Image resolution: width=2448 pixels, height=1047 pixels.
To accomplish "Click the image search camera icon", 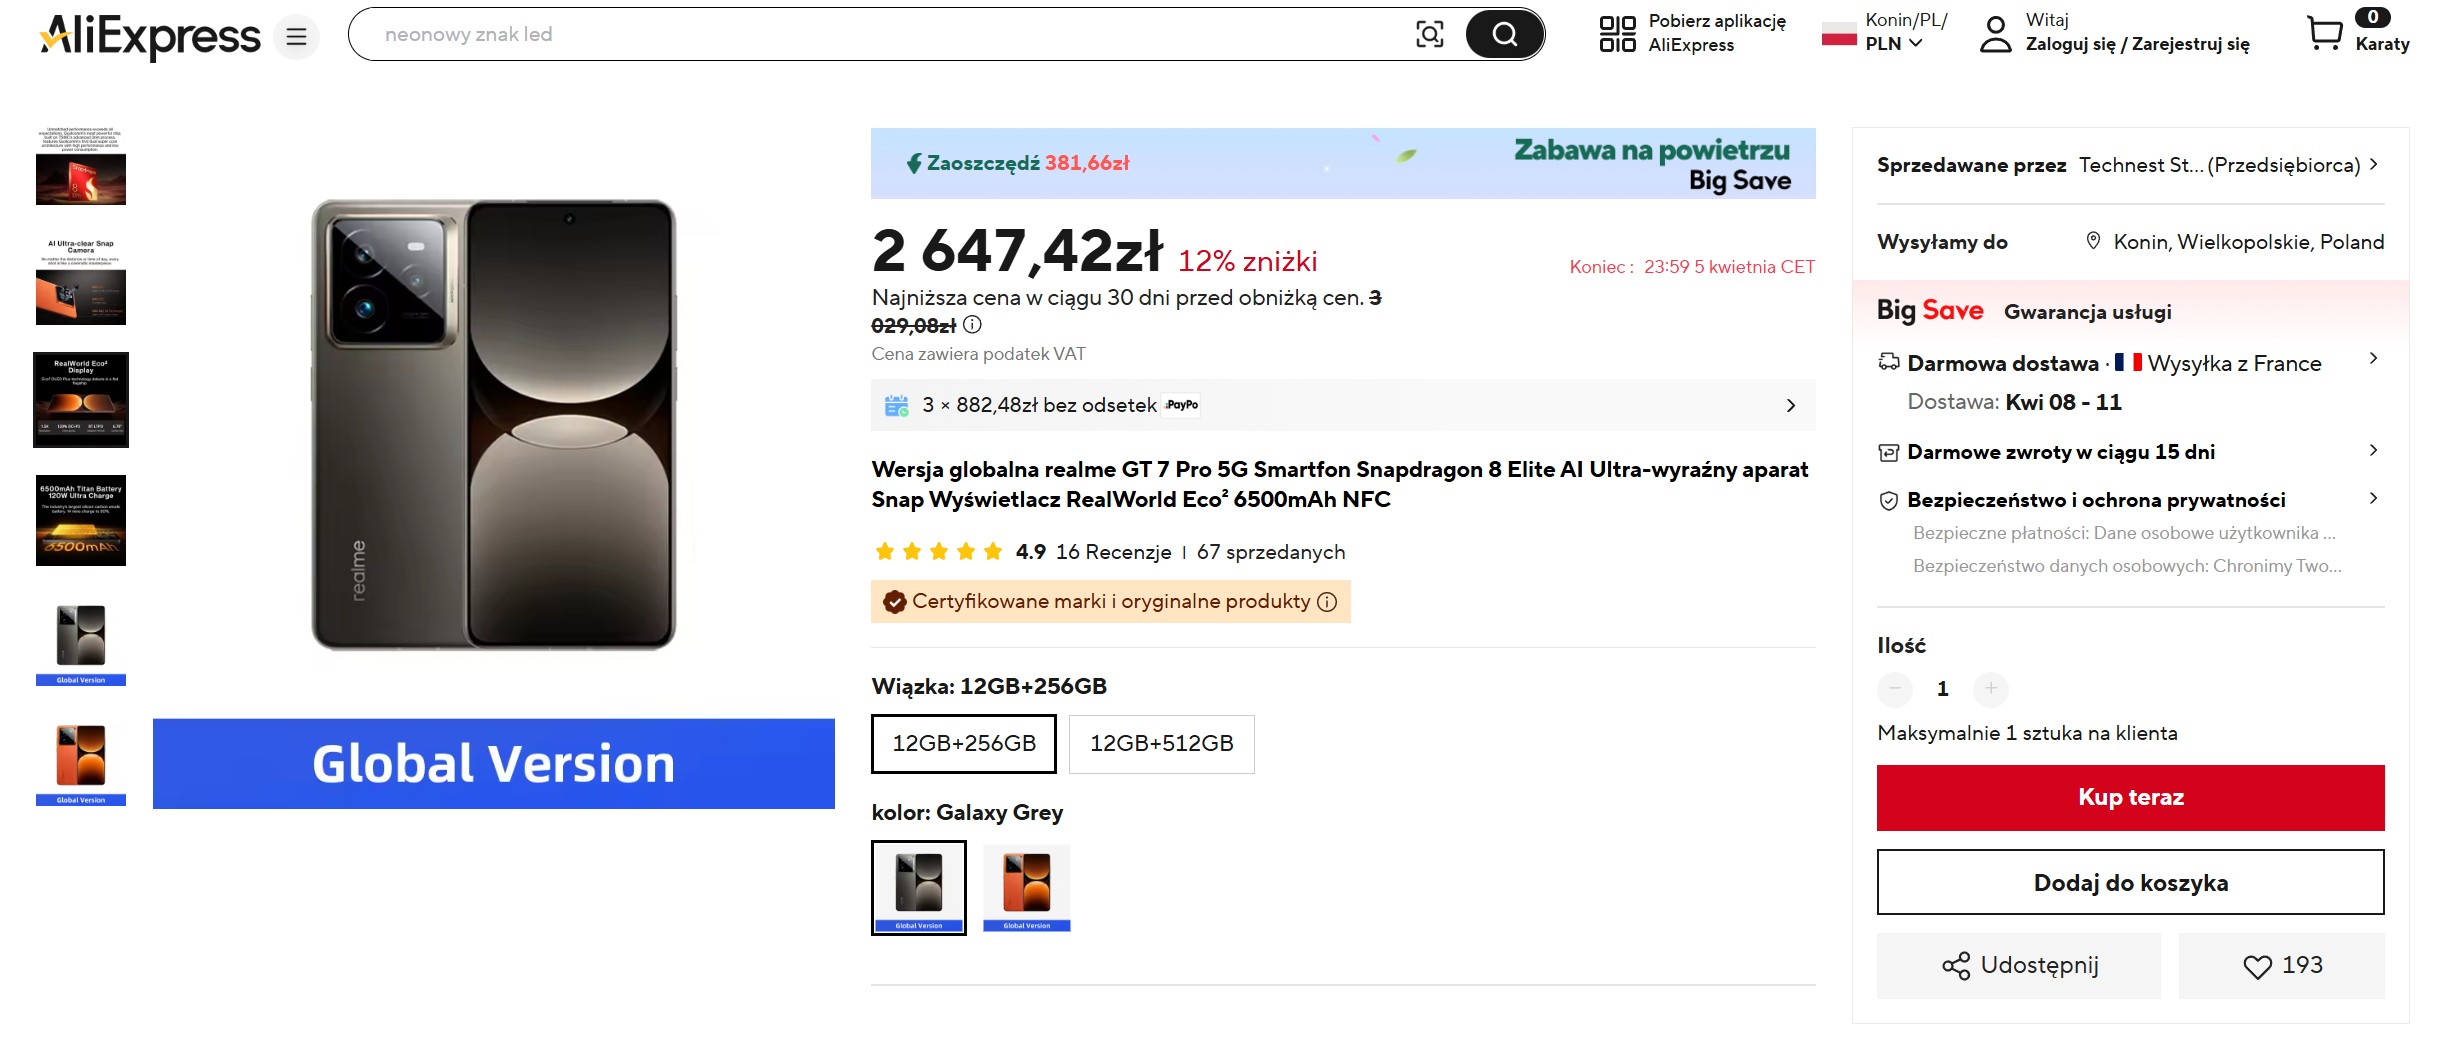I will pos(1429,35).
